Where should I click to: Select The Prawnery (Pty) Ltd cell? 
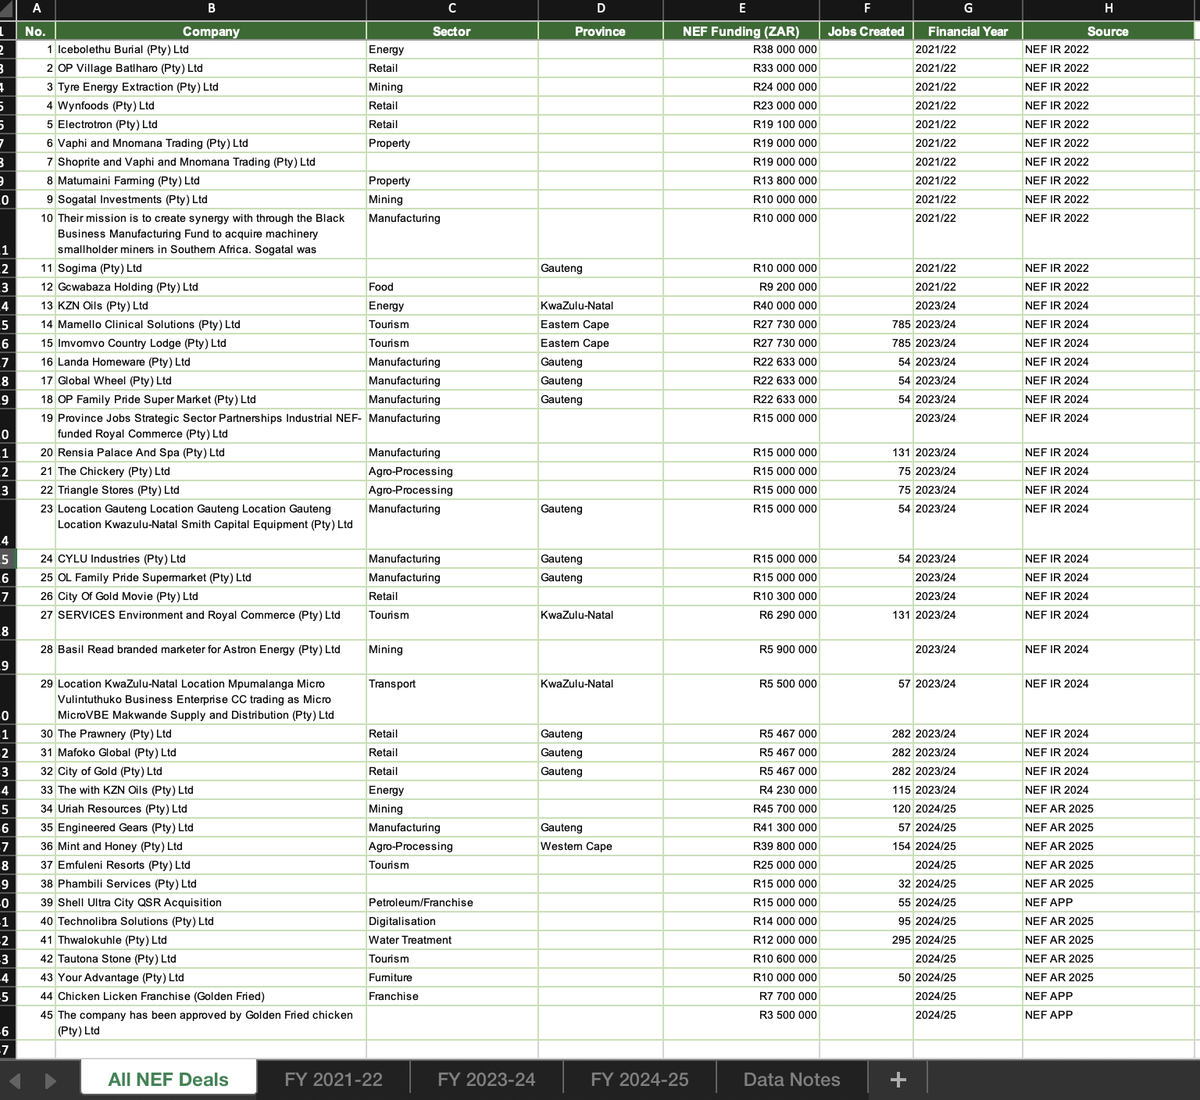pyautogui.click(x=211, y=734)
